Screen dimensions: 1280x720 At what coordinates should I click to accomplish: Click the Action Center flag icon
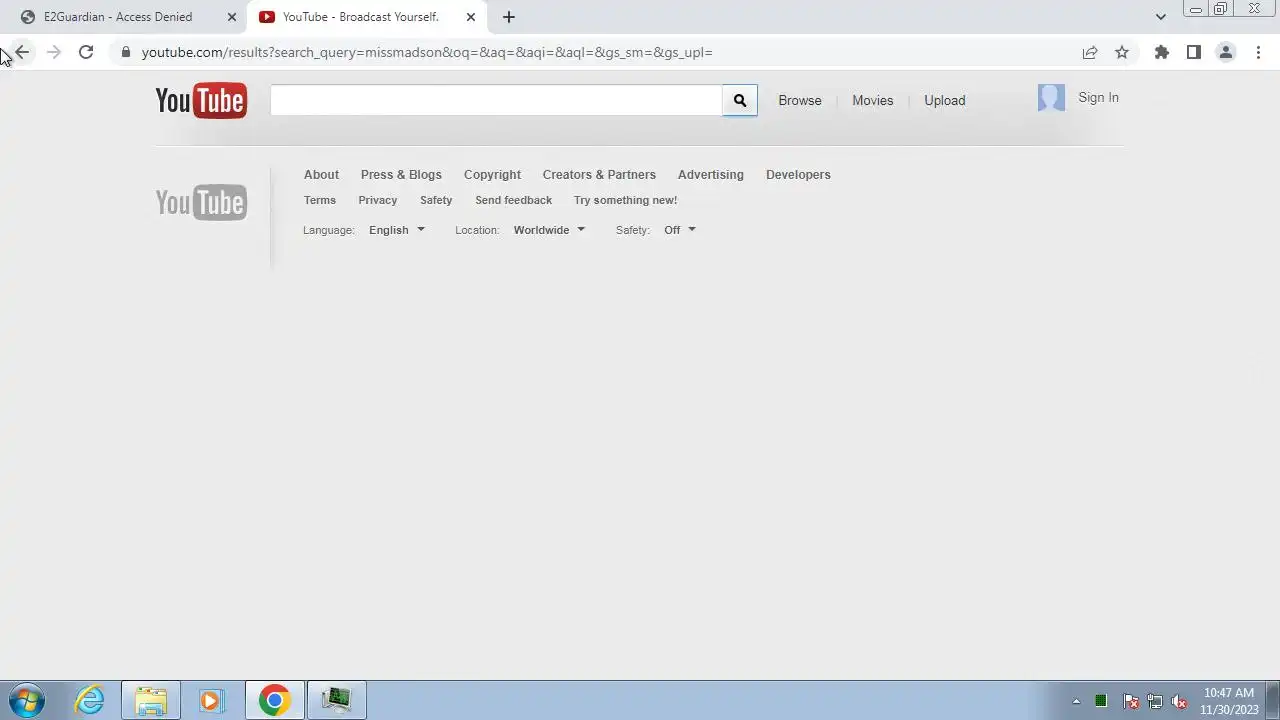[x=1130, y=701]
